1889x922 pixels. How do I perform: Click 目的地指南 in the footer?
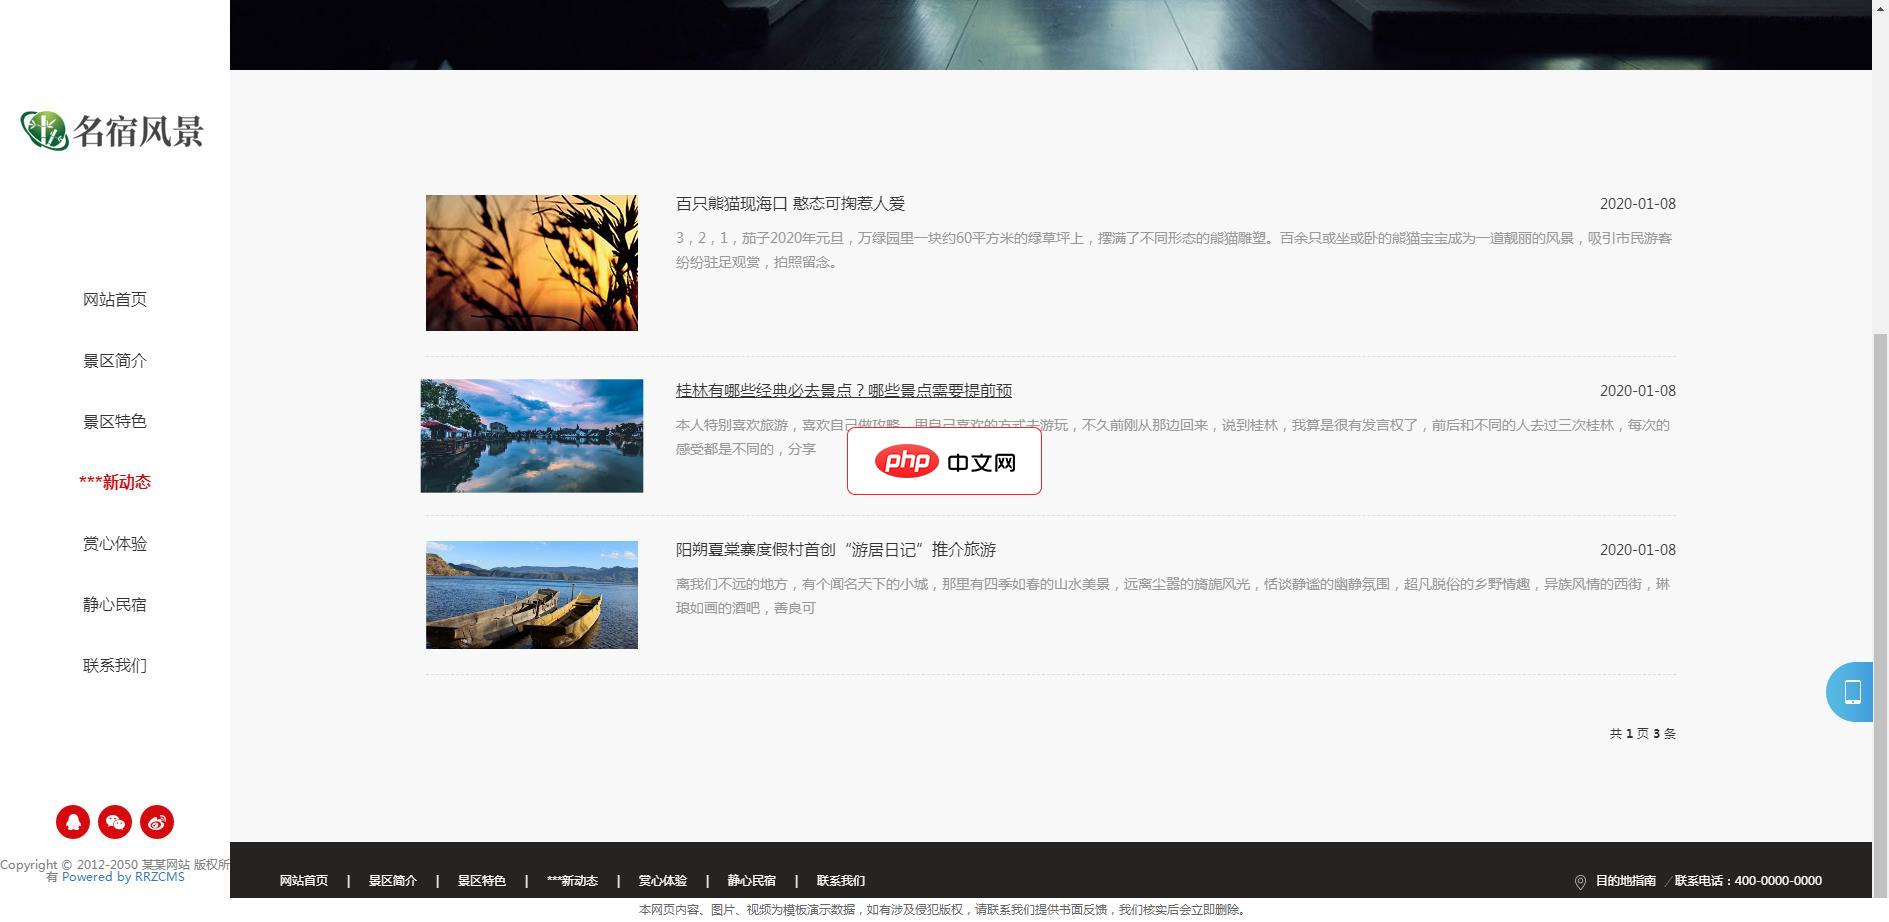[x=1625, y=881]
